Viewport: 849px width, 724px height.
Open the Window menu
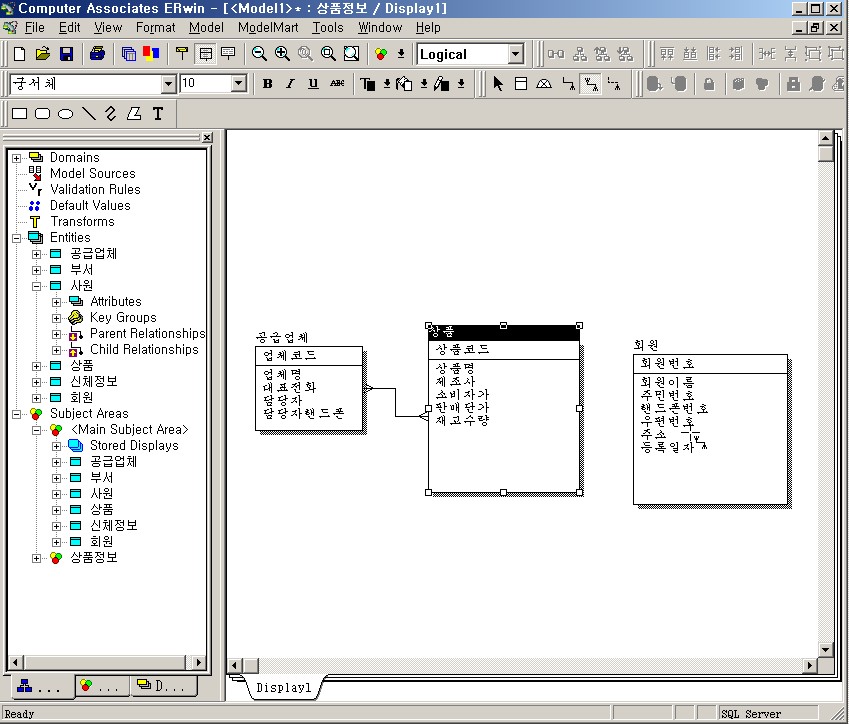pos(380,28)
